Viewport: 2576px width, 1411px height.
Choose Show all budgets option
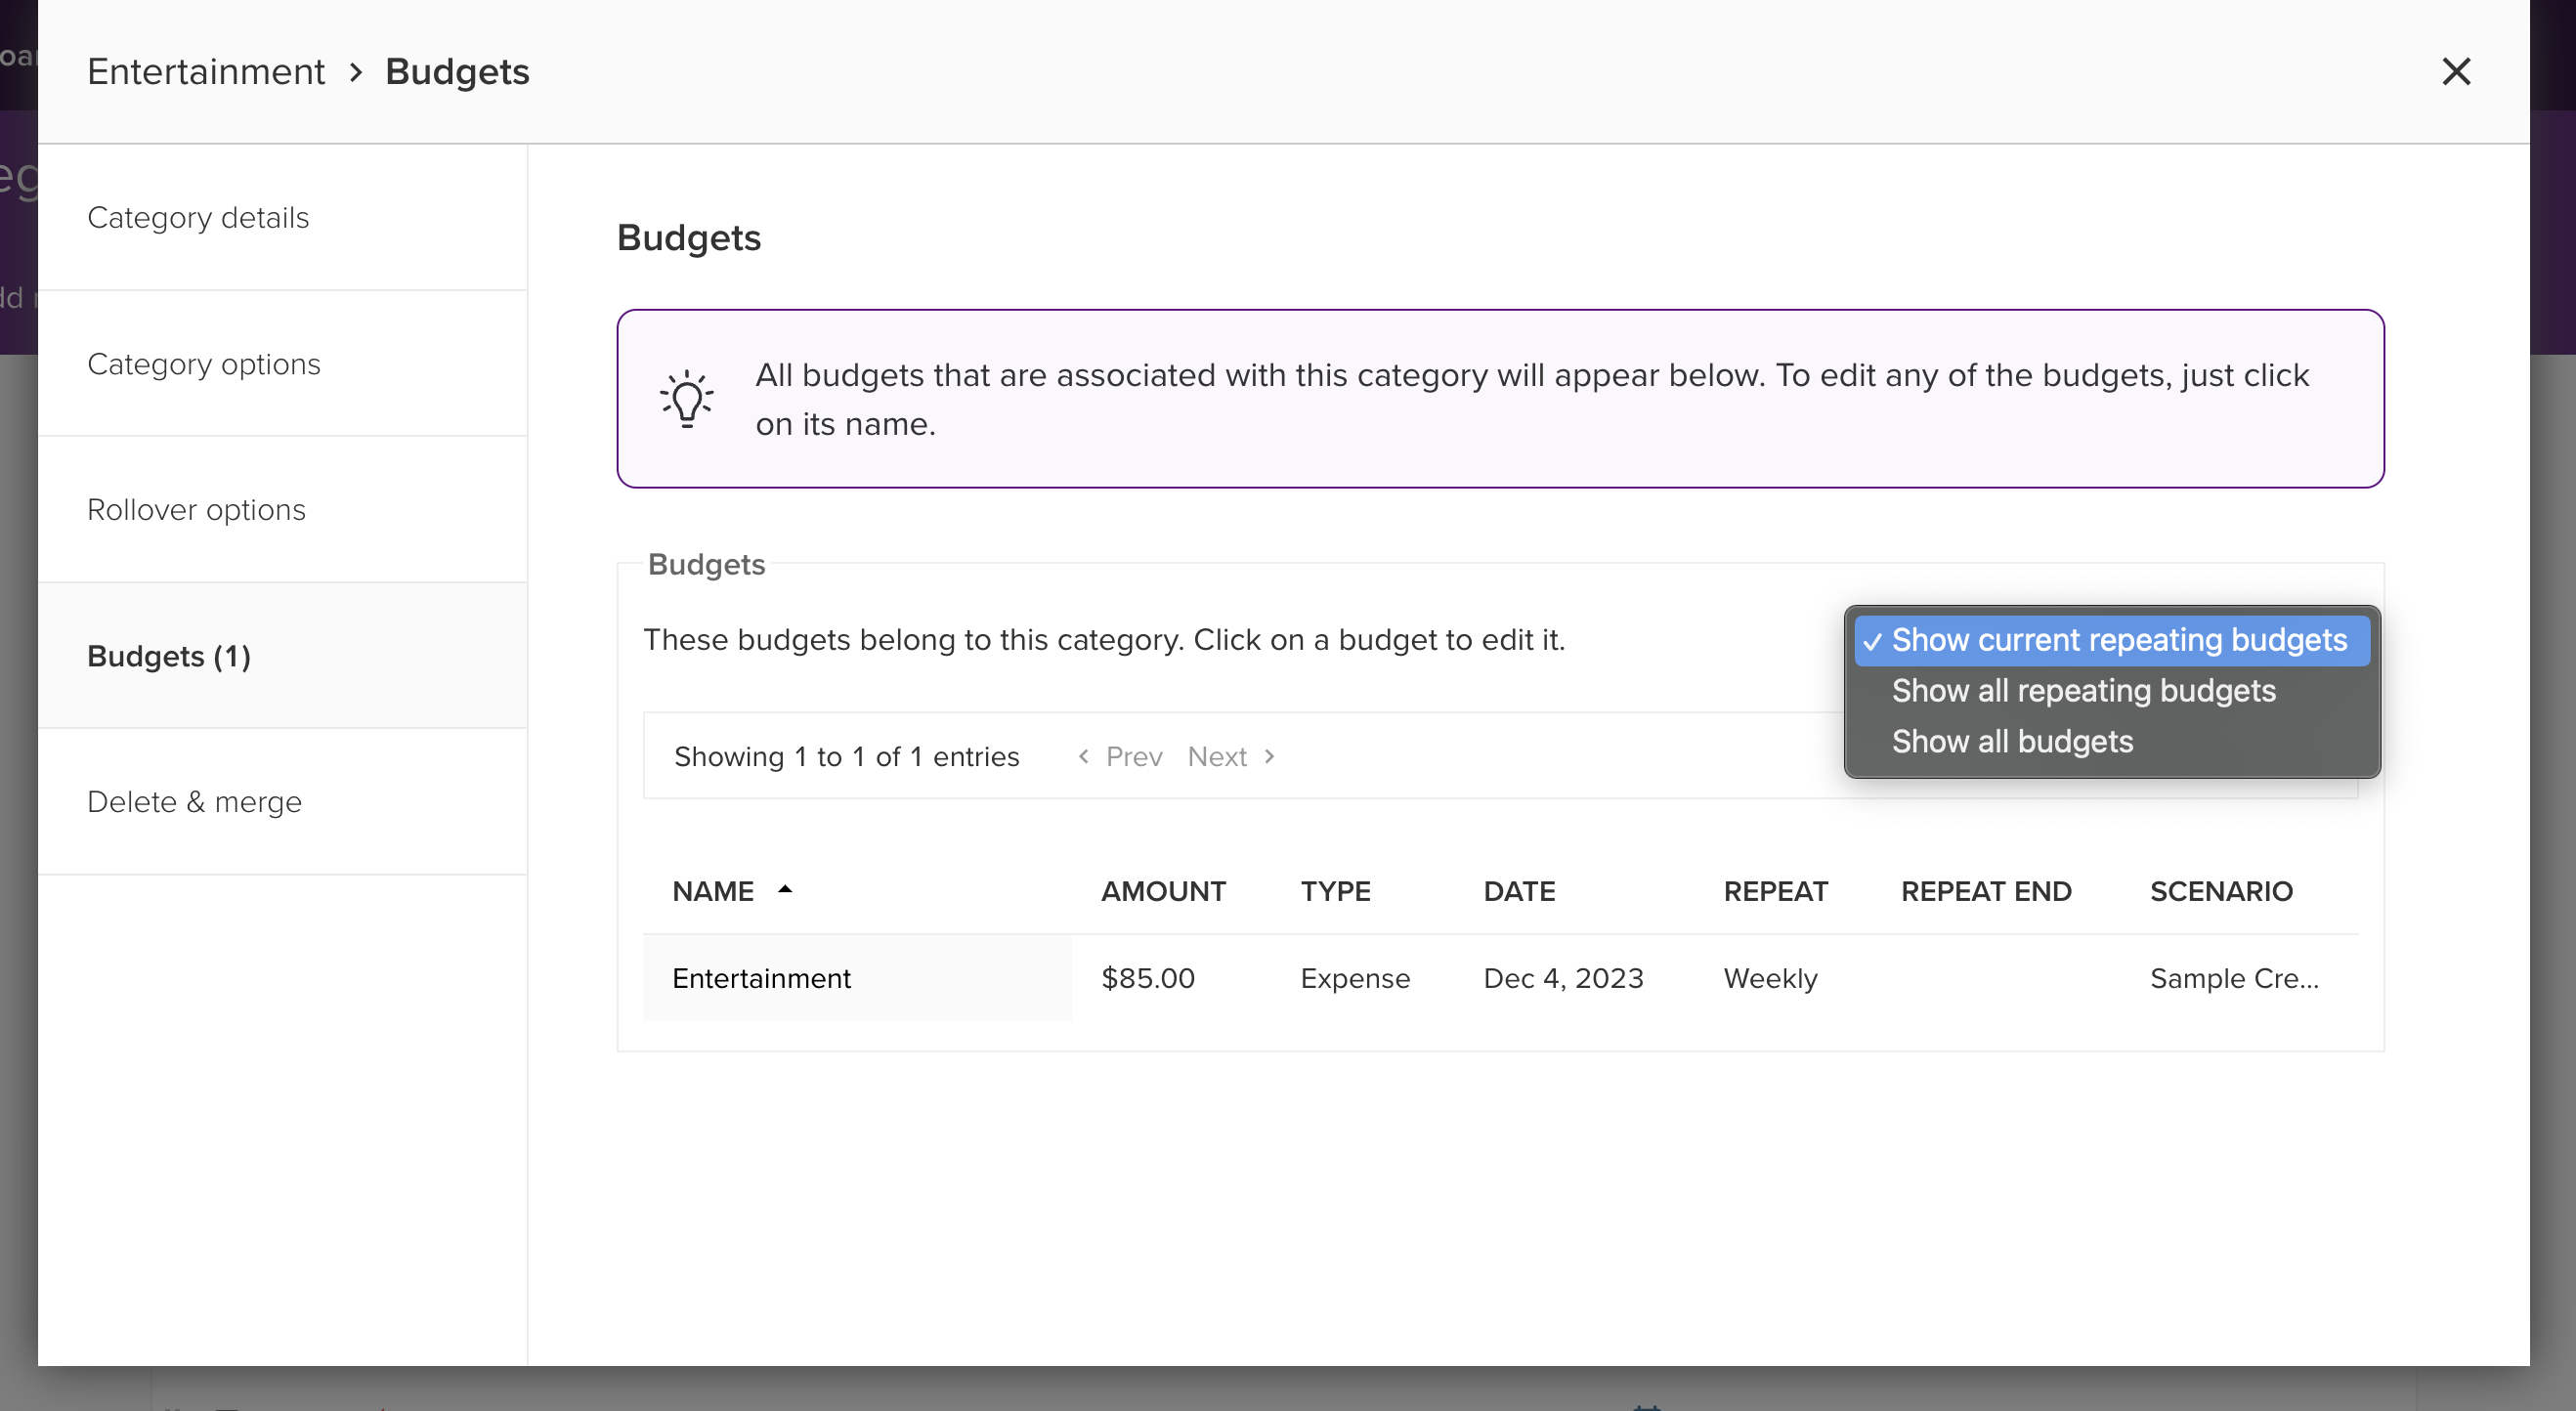(2012, 742)
